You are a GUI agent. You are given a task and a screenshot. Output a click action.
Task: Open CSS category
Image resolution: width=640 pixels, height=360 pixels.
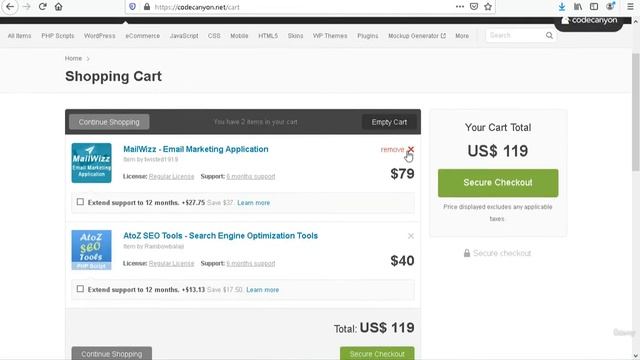pos(214,36)
